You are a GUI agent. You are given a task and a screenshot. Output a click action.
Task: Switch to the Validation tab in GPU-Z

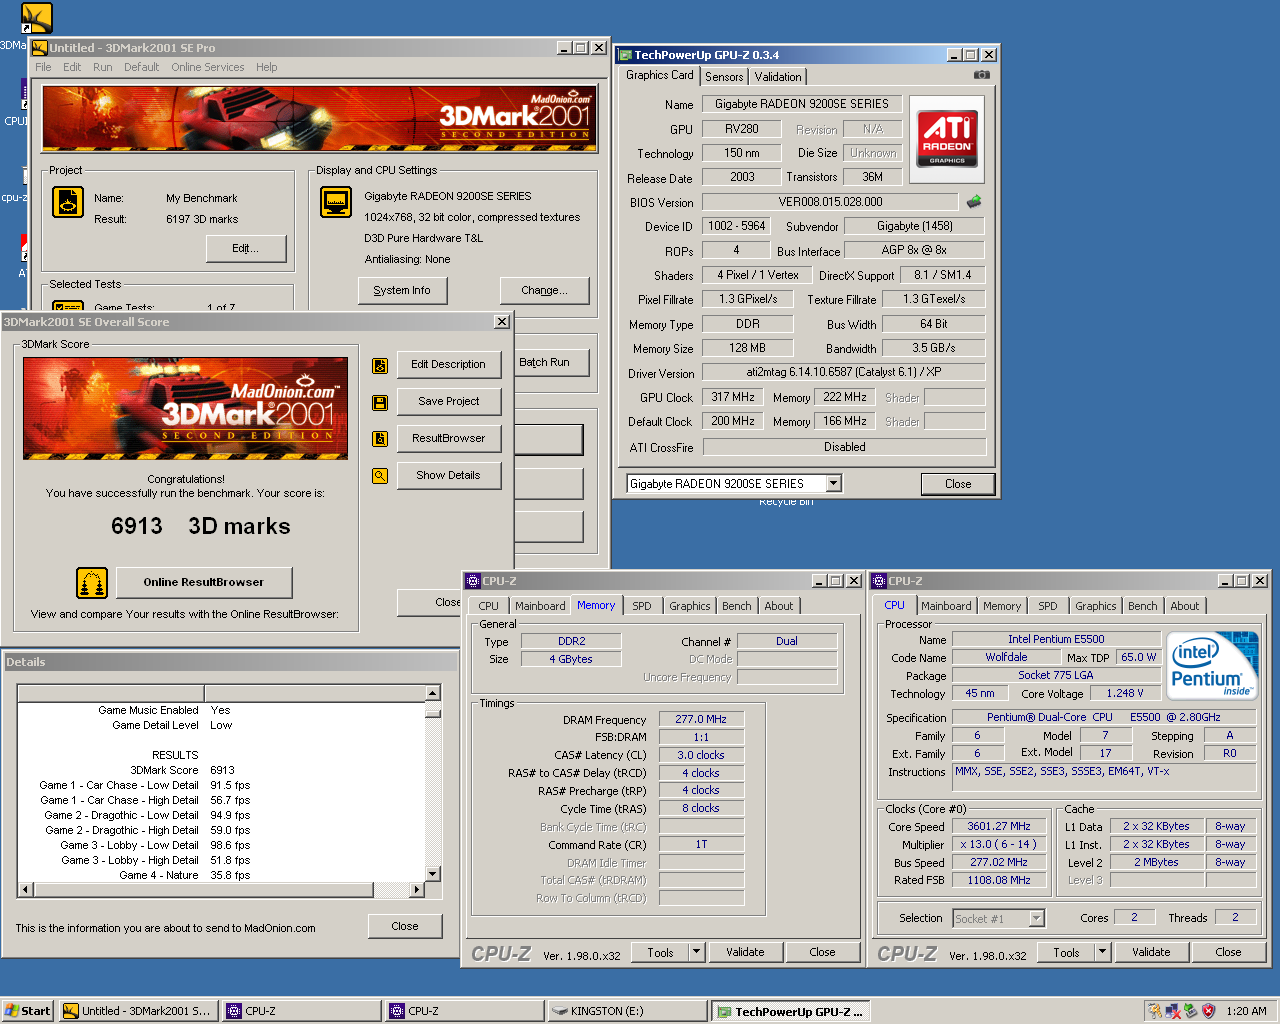(778, 77)
